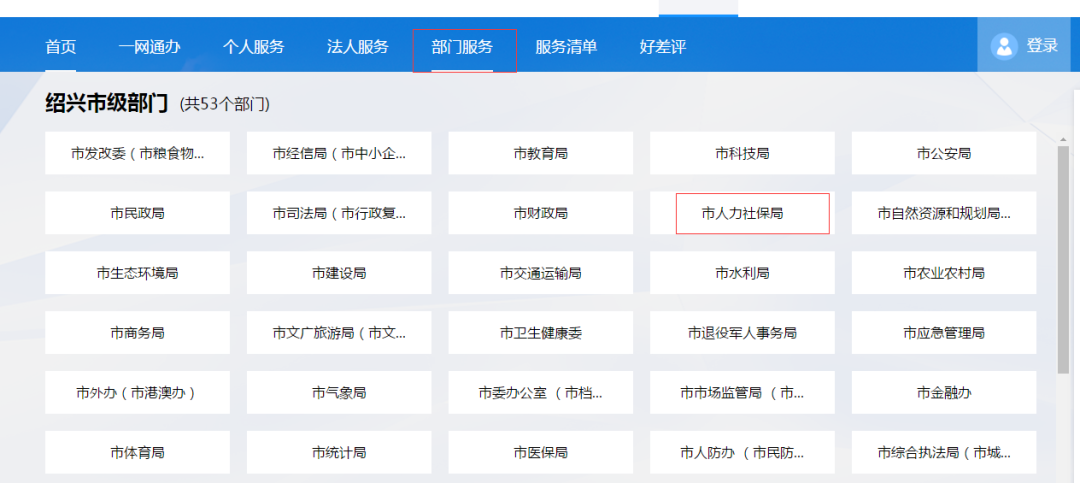Switch to 个人服务 tab
1080x483 pixels.
253,47
